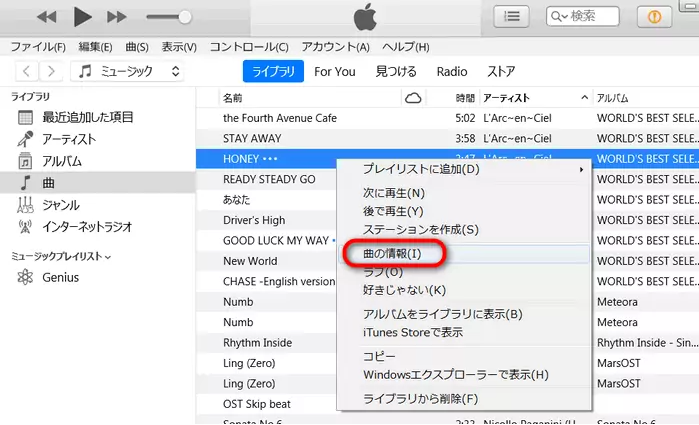The width and height of the screenshot is (699, 425).
Task: Select Internet Radio in the sidebar
Action: [x=87, y=226]
